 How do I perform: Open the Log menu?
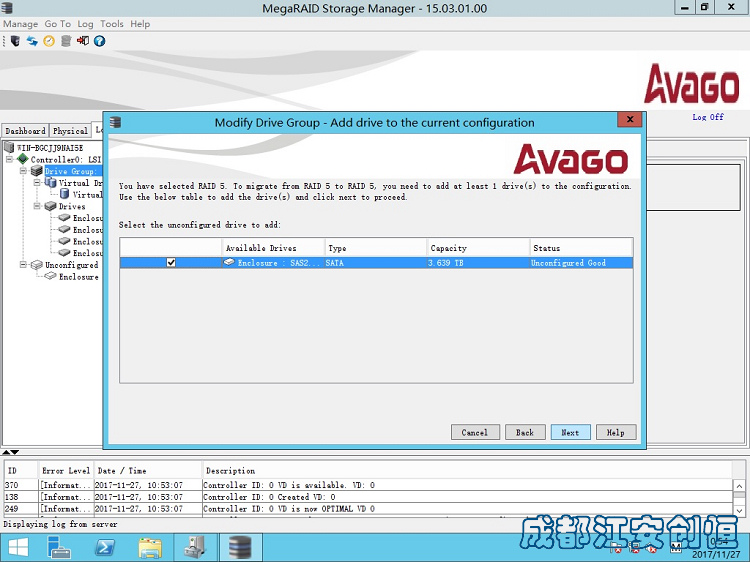click(85, 24)
